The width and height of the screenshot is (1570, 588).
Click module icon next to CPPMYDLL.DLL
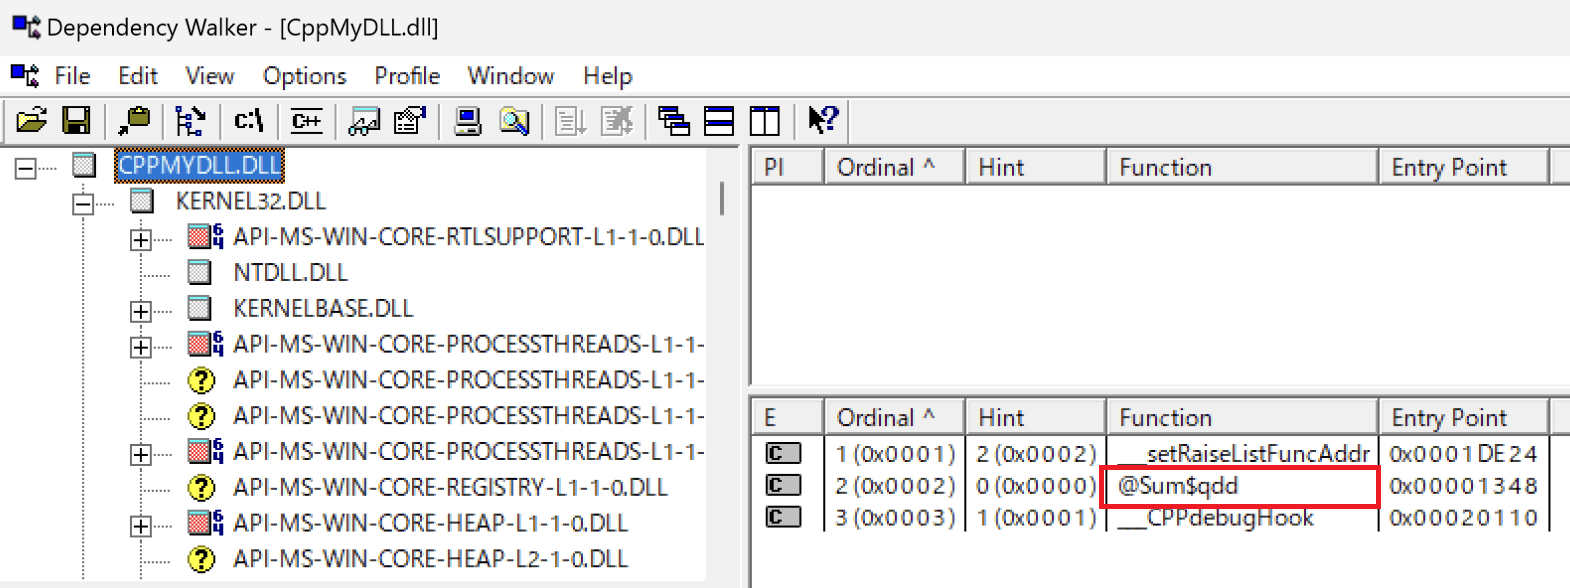[x=84, y=165]
